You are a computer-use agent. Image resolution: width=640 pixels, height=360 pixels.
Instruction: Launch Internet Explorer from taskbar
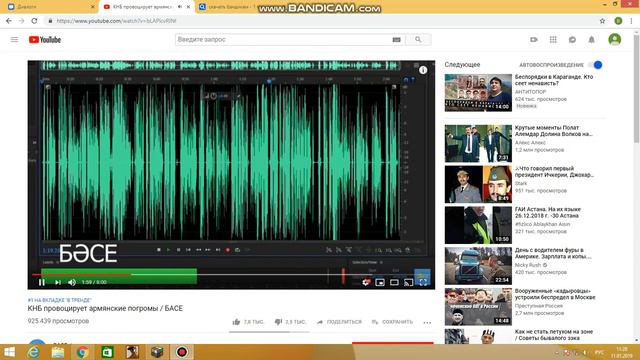point(33,352)
